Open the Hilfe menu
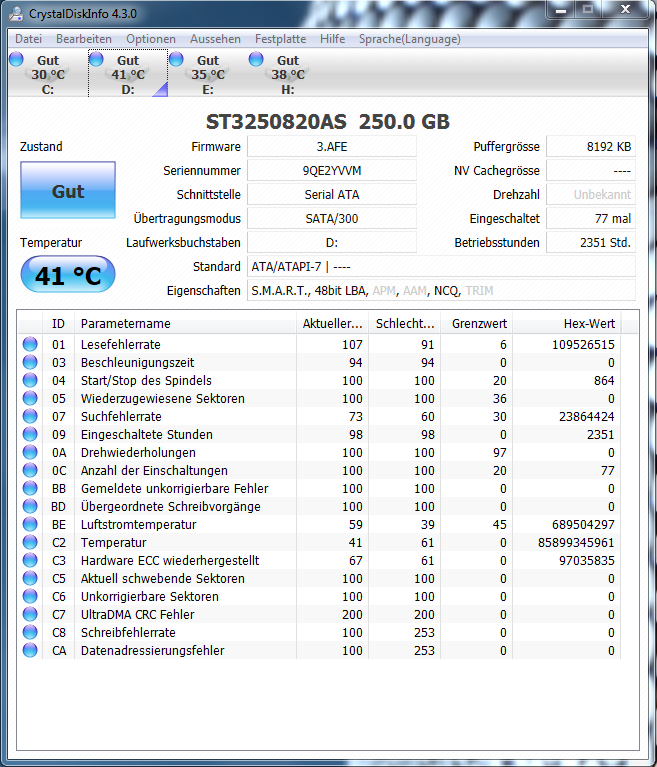 click(333, 39)
